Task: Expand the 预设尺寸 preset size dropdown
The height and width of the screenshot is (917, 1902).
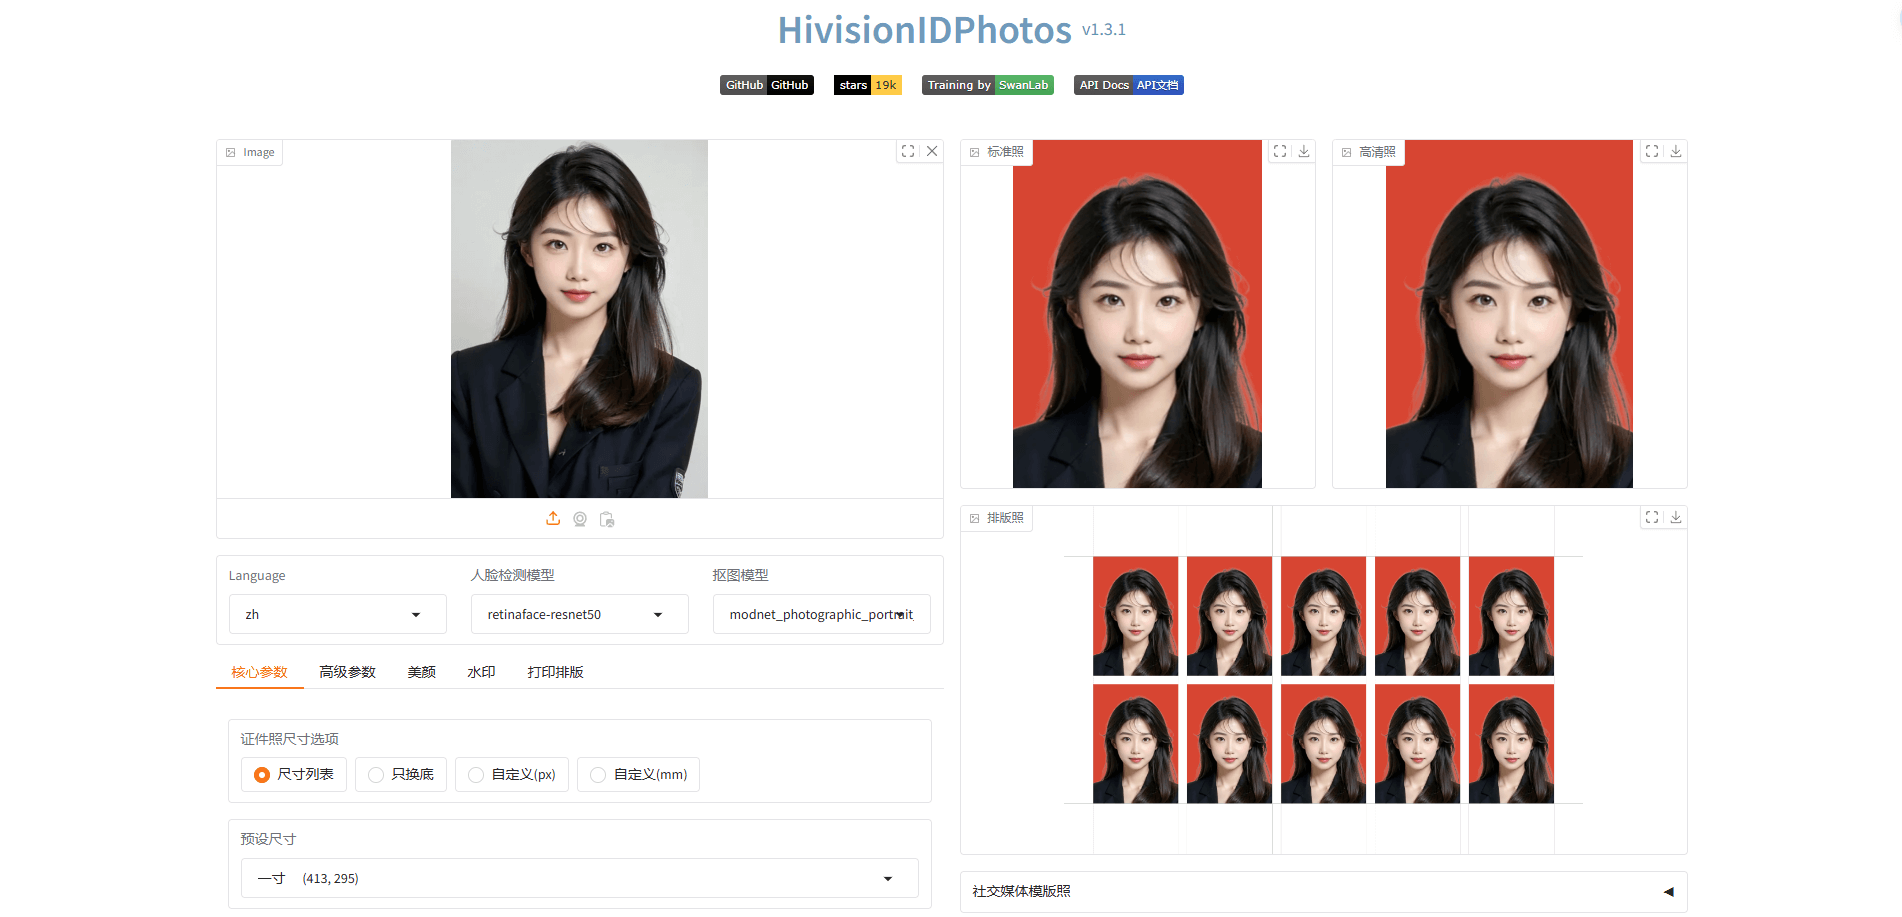Action: pos(579,878)
